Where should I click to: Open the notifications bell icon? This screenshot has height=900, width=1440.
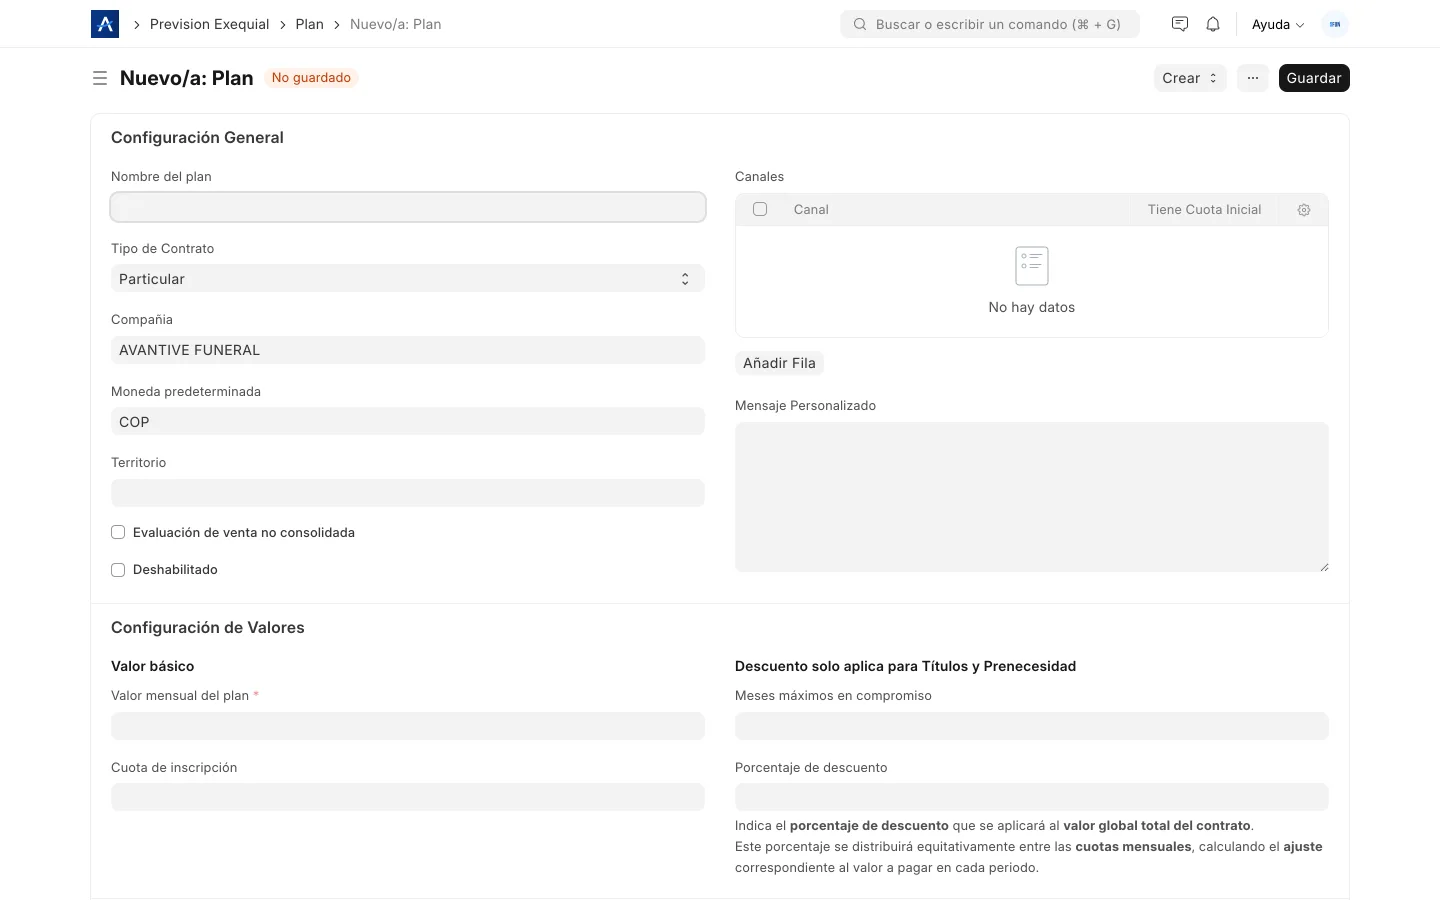[1213, 24]
